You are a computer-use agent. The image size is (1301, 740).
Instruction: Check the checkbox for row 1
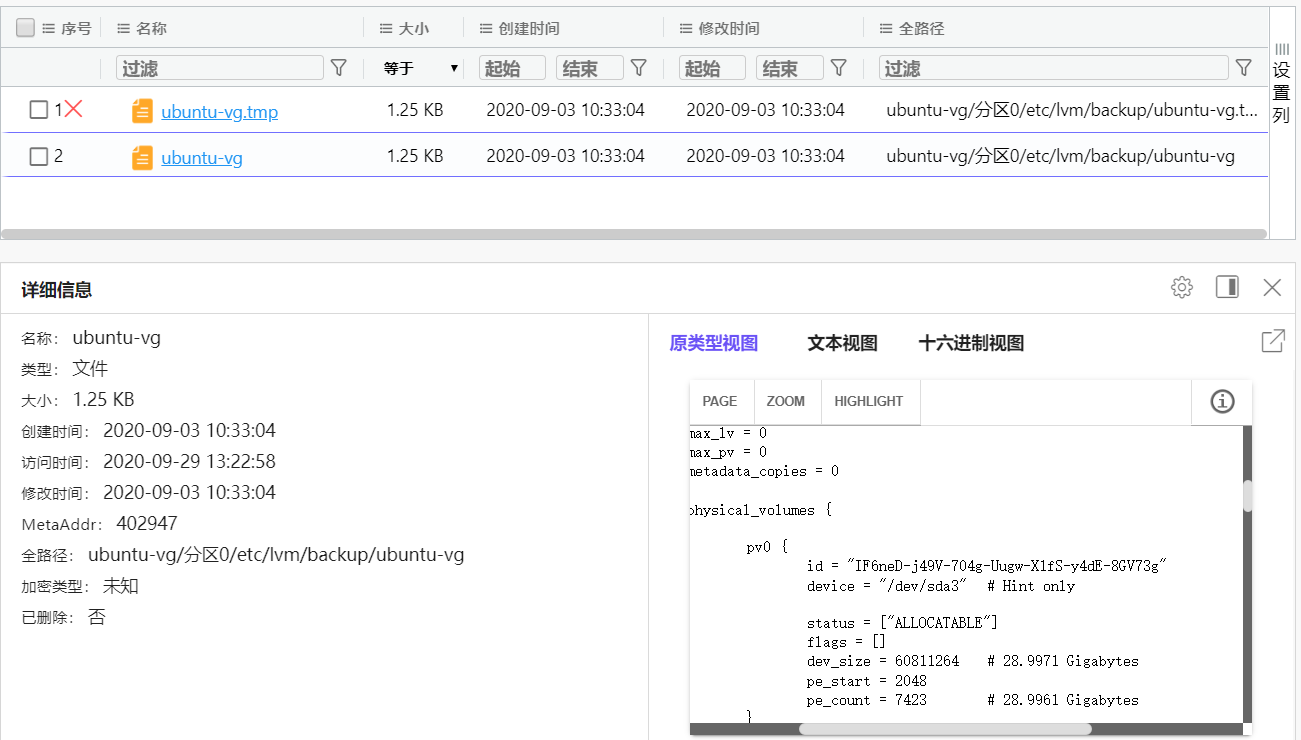coord(38,110)
